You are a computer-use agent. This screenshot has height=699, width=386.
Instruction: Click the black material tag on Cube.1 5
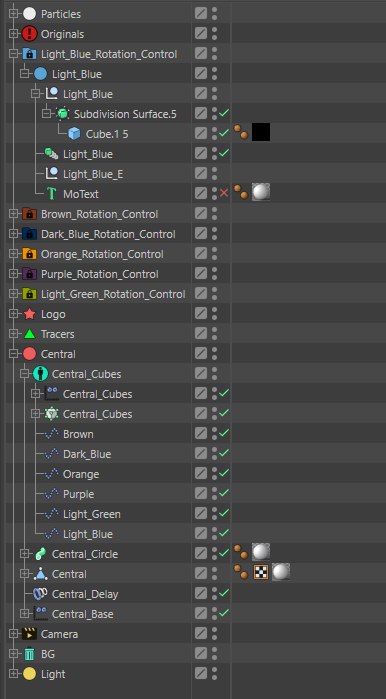pyautogui.click(x=261, y=132)
